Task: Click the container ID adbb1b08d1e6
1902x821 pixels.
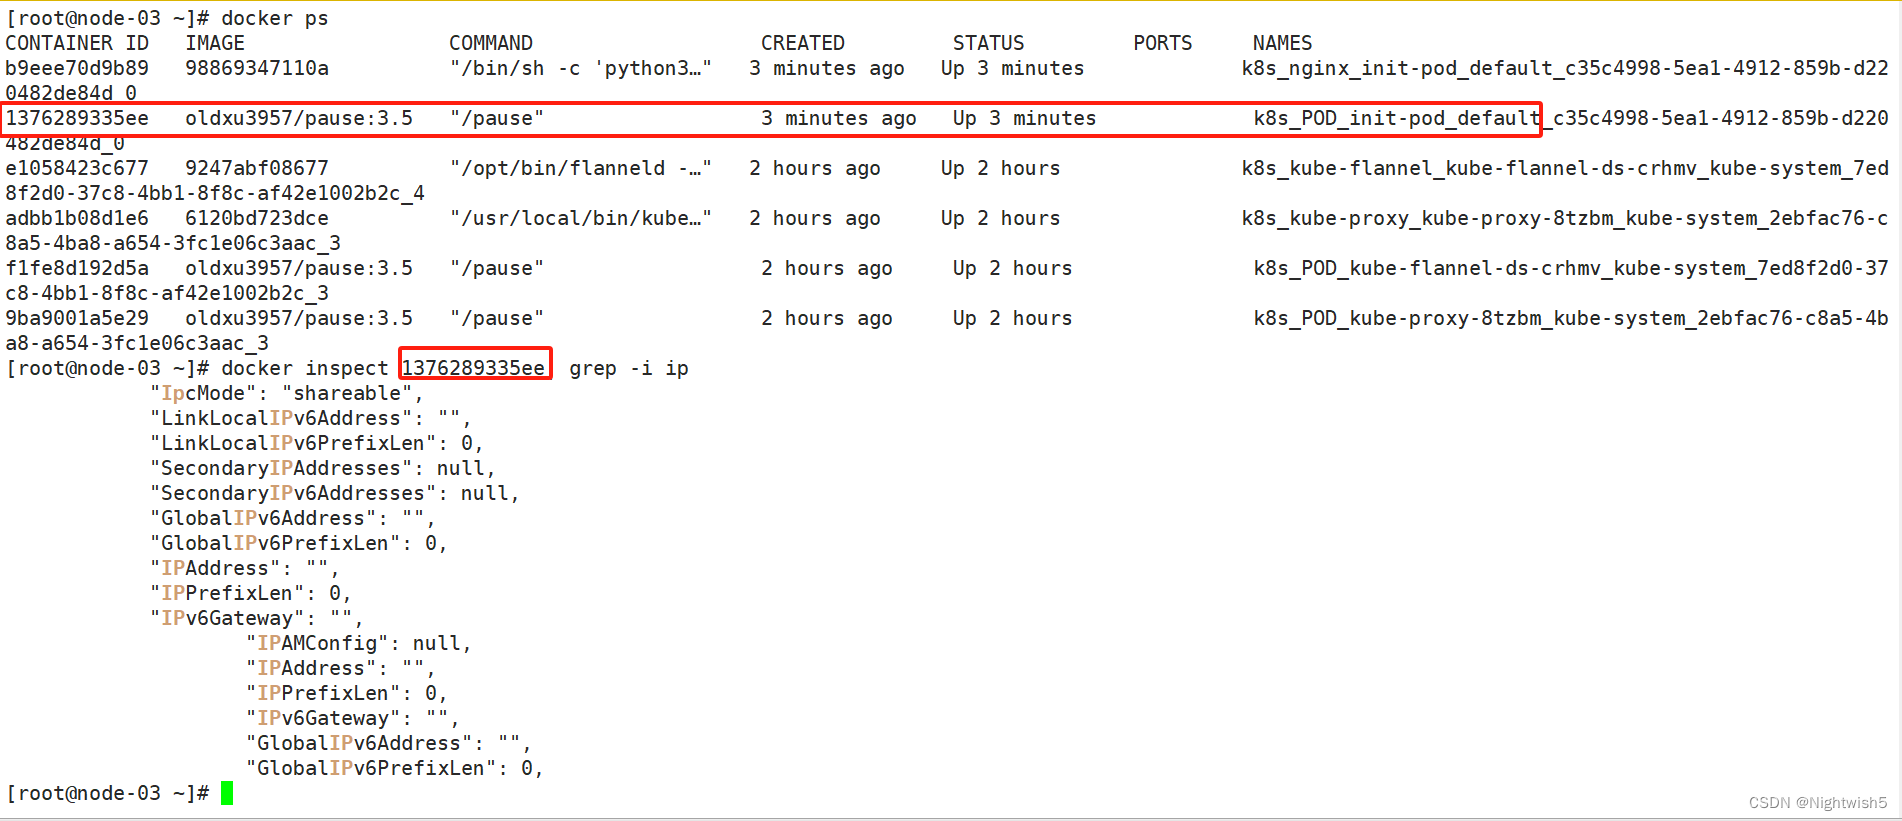Action: 77,218
